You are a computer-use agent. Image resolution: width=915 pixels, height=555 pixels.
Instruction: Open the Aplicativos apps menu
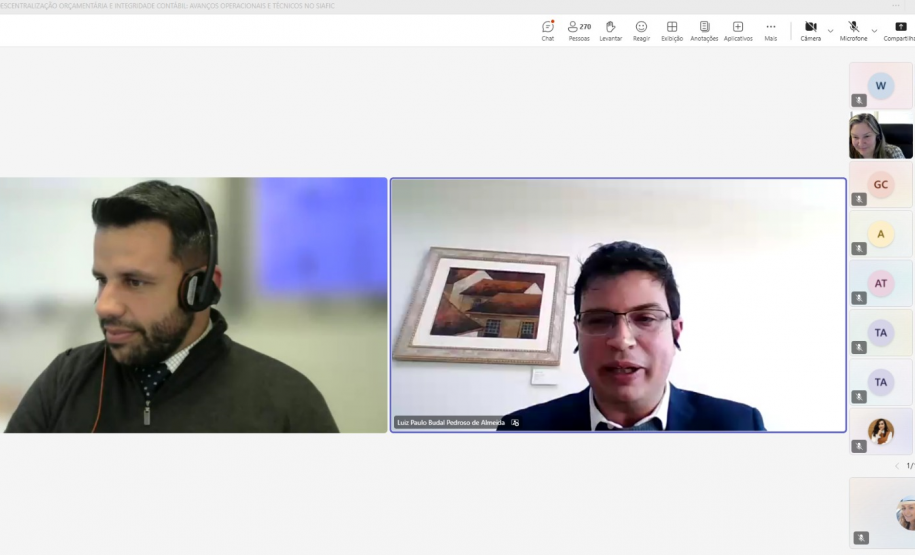[x=738, y=30]
